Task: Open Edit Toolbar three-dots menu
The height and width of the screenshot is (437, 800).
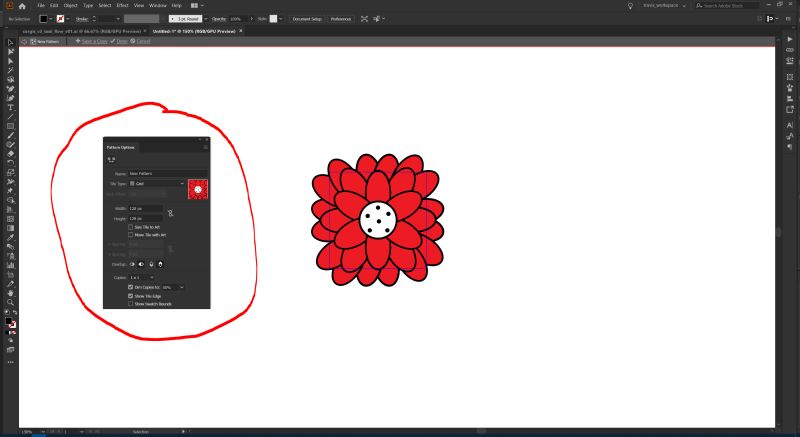Action: [x=10, y=362]
